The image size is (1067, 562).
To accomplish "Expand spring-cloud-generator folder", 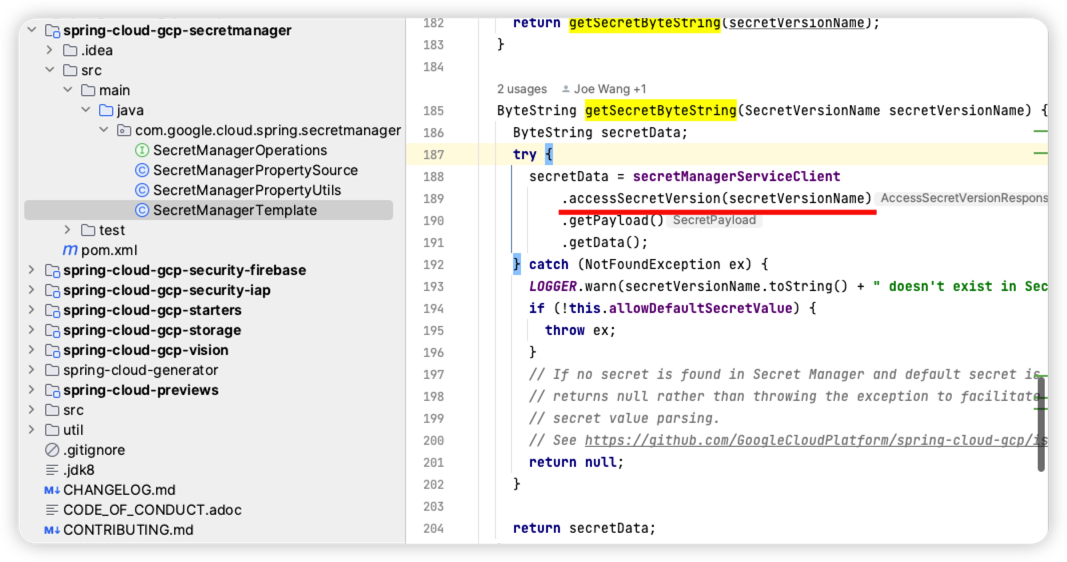I will point(32,369).
